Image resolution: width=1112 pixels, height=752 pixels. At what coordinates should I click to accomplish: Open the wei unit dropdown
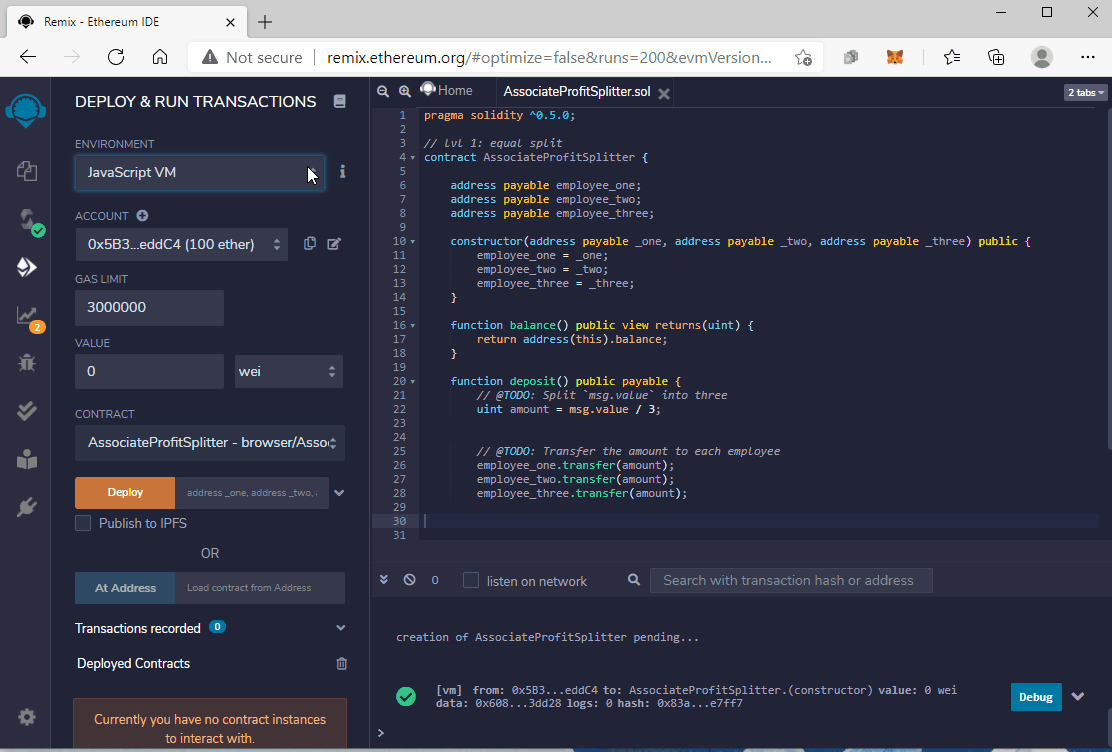(289, 371)
